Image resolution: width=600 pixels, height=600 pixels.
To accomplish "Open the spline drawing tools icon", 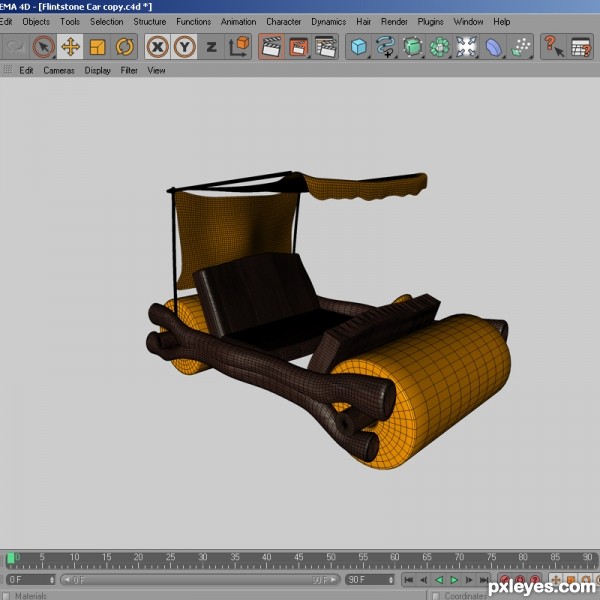I will tap(385, 47).
